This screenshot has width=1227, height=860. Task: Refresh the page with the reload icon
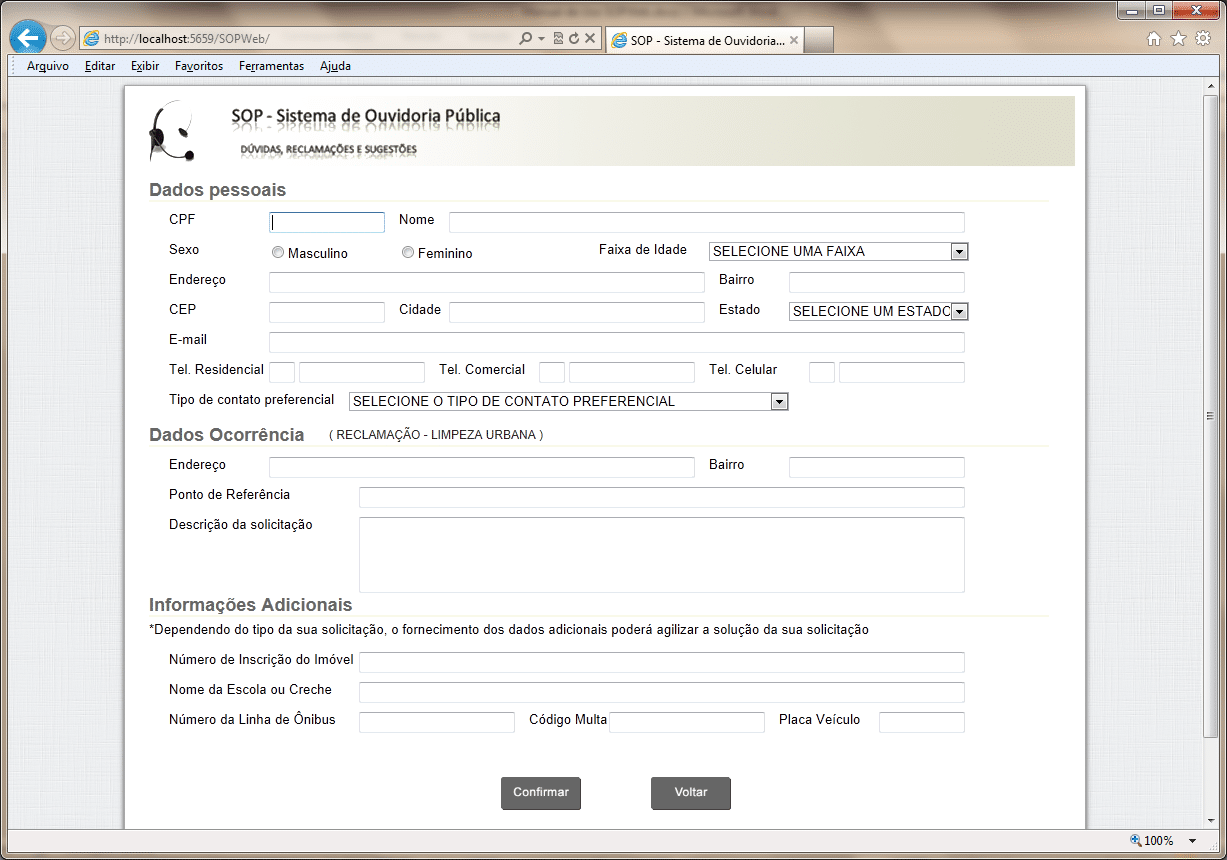coord(574,39)
